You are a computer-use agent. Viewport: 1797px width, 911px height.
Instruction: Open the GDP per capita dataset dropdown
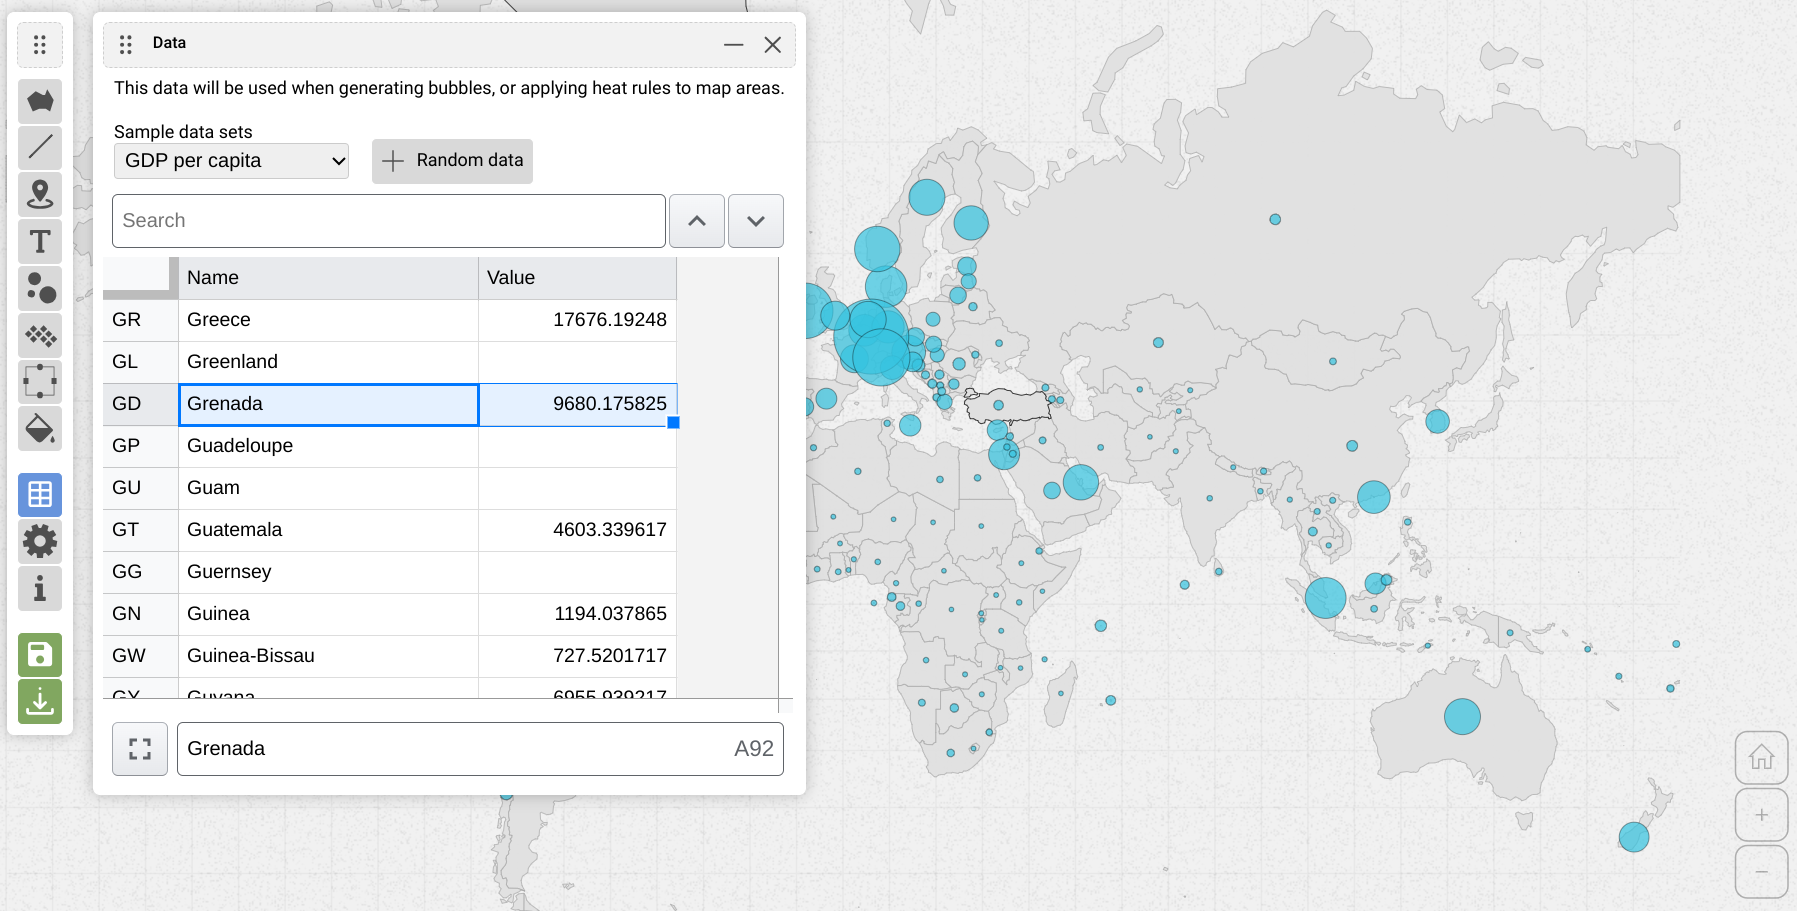(231, 161)
